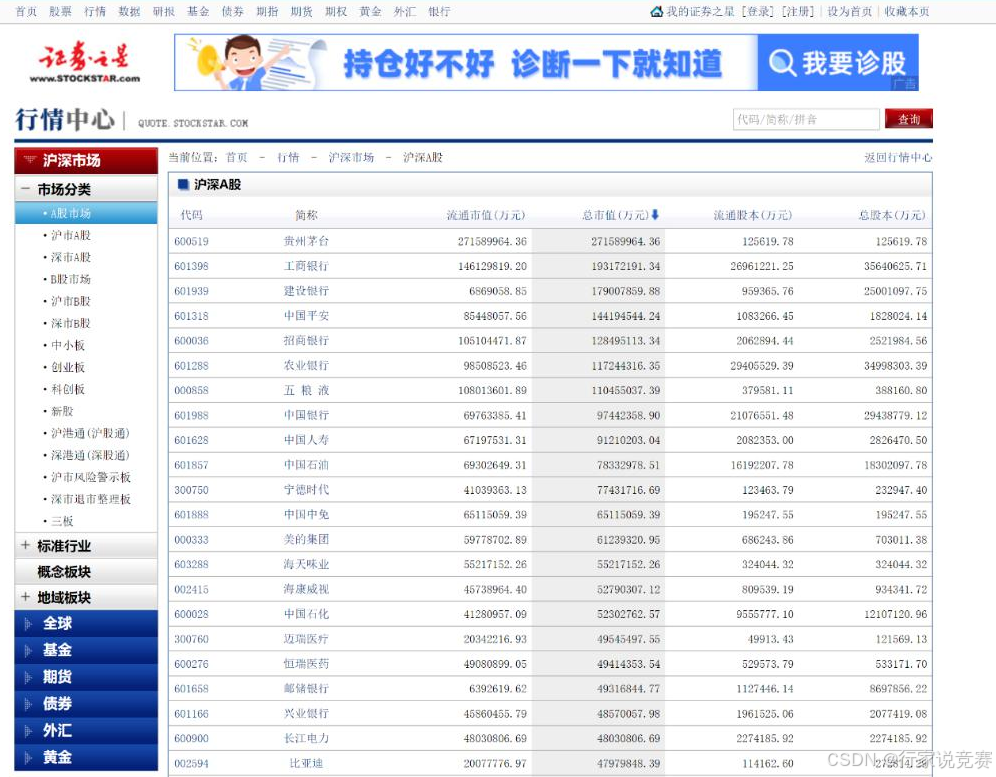The image size is (996, 777).
Task: Click the 注册 link
Action: (x=798, y=11)
